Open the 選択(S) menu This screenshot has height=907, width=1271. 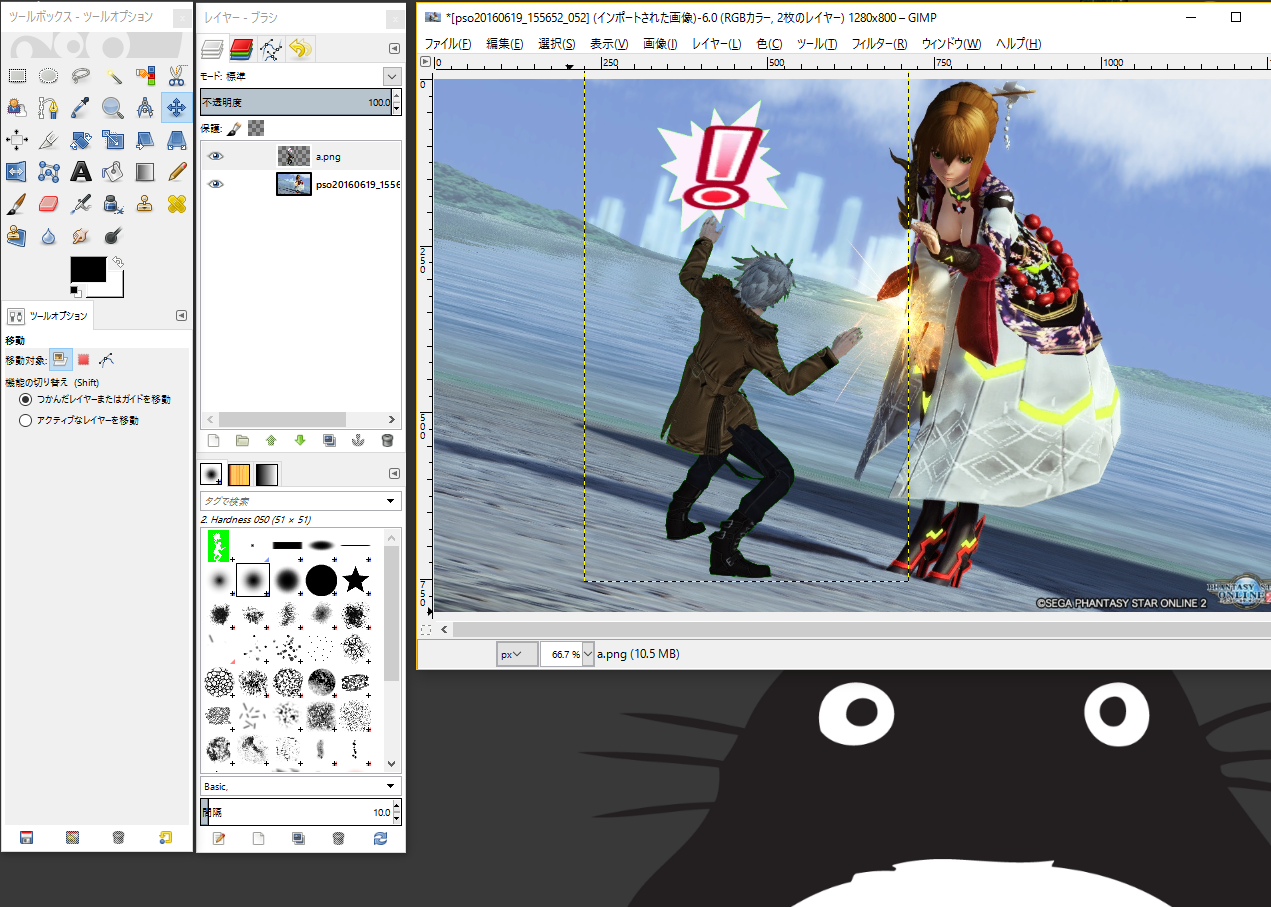click(557, 44)
